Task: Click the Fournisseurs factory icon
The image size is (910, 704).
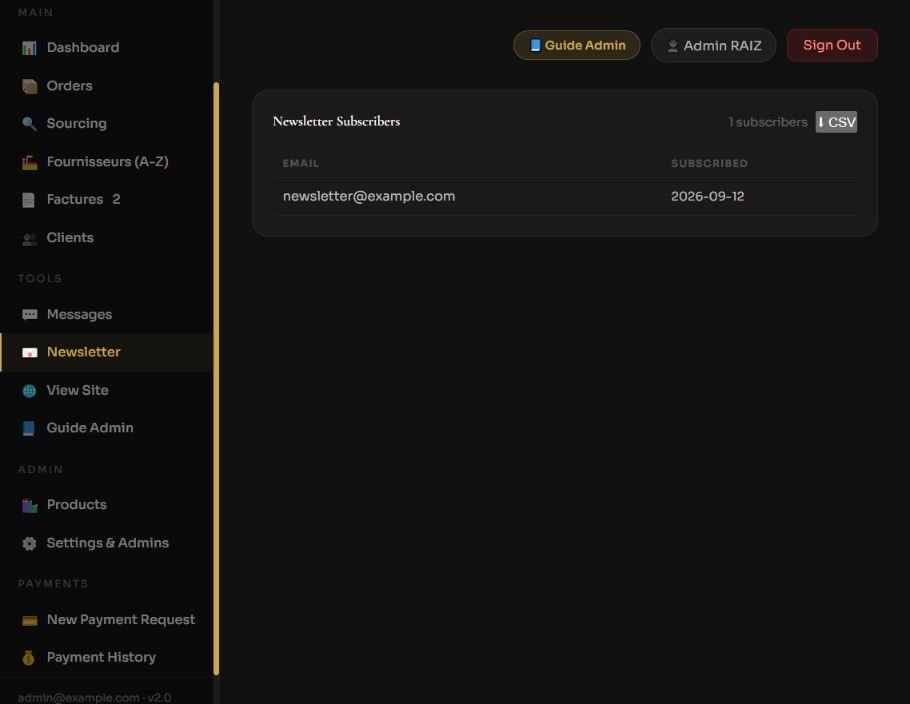Action: point(29,162)
